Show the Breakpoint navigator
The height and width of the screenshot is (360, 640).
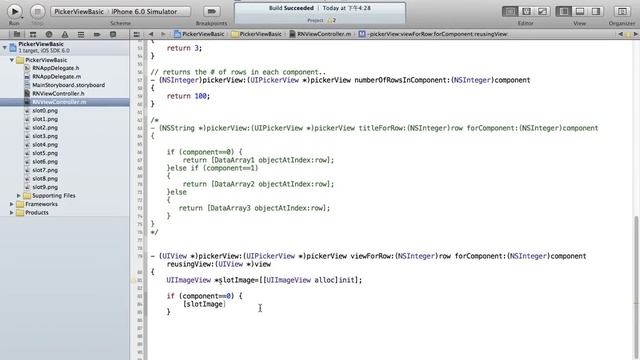click(x=97, y=34)
